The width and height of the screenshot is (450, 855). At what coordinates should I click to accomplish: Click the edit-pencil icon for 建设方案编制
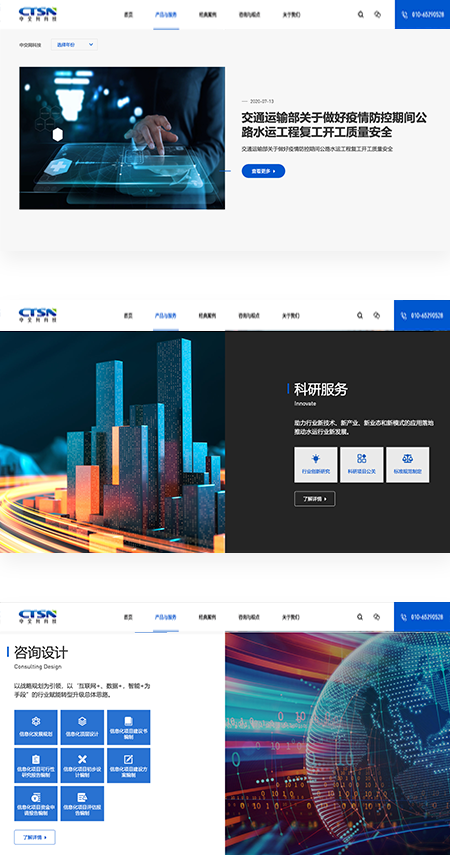pos(129,759)
